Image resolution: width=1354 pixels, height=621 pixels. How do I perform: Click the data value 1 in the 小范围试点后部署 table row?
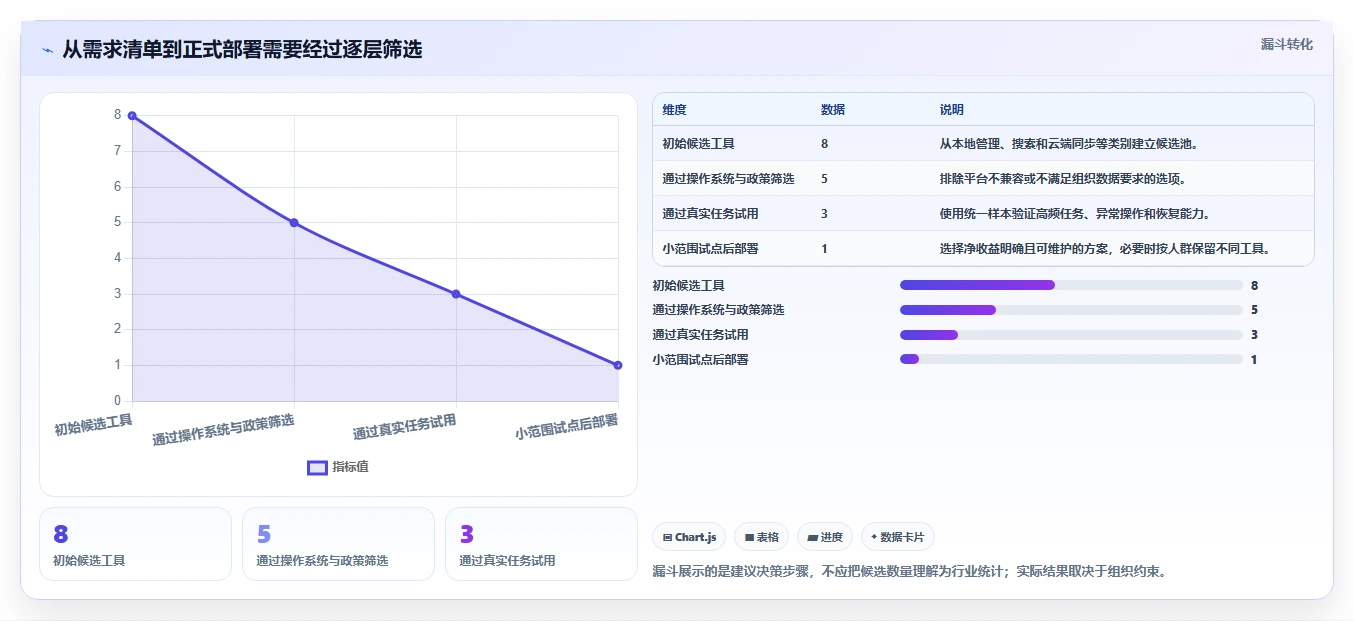(824, 249)
